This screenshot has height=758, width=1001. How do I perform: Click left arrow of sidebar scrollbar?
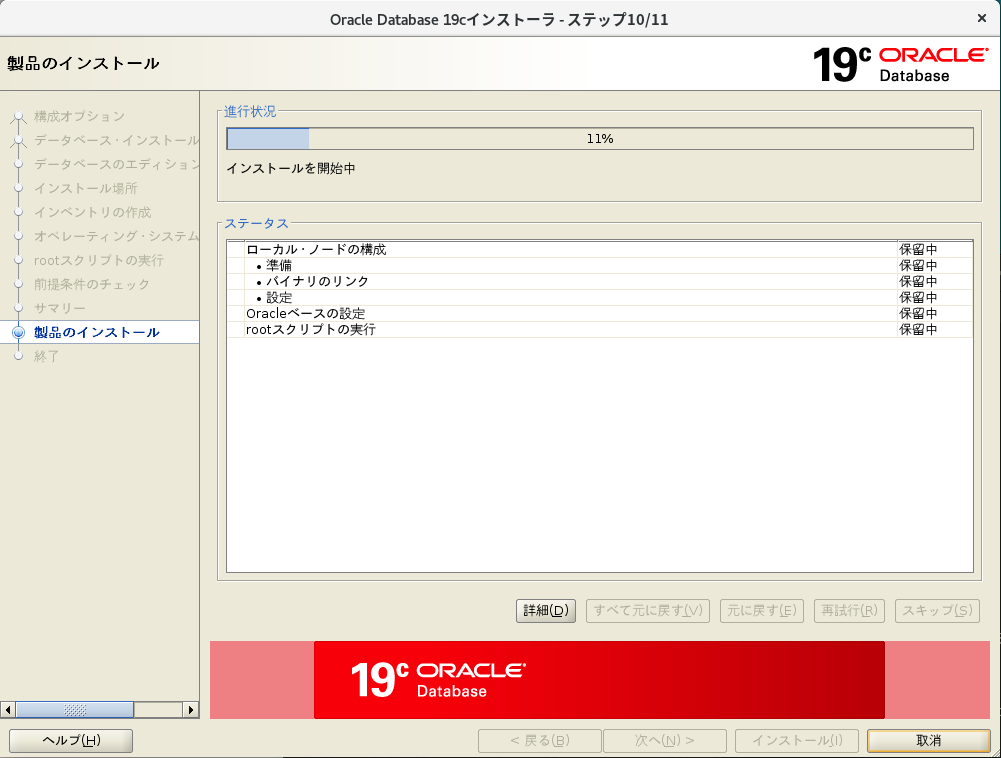[x=9, y=709]
